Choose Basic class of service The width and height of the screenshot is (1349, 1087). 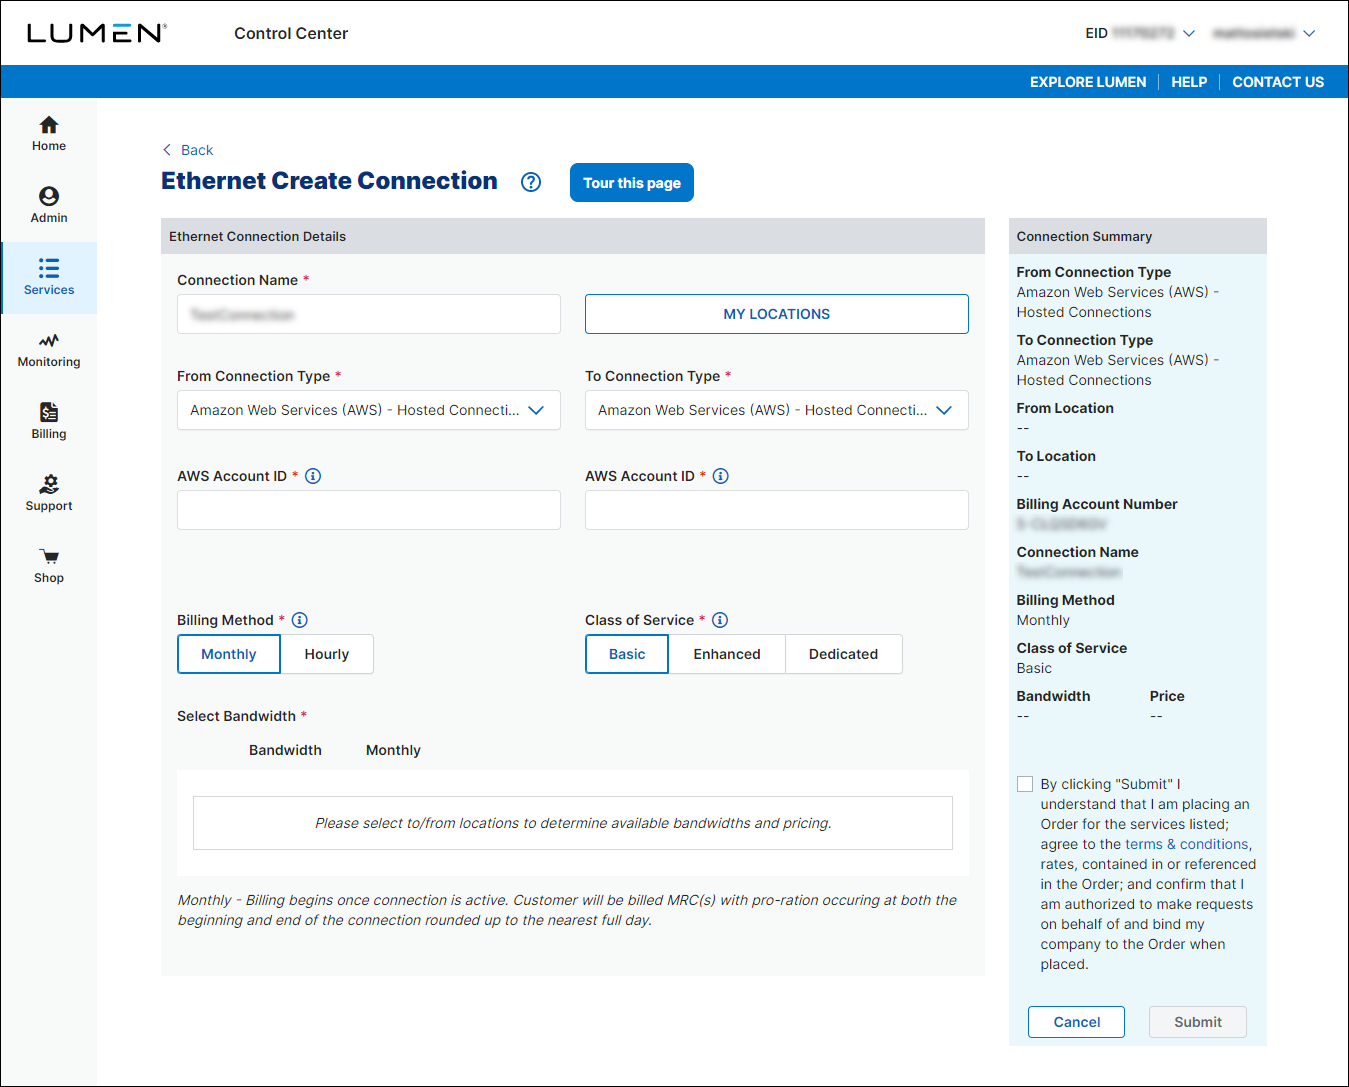627,654
